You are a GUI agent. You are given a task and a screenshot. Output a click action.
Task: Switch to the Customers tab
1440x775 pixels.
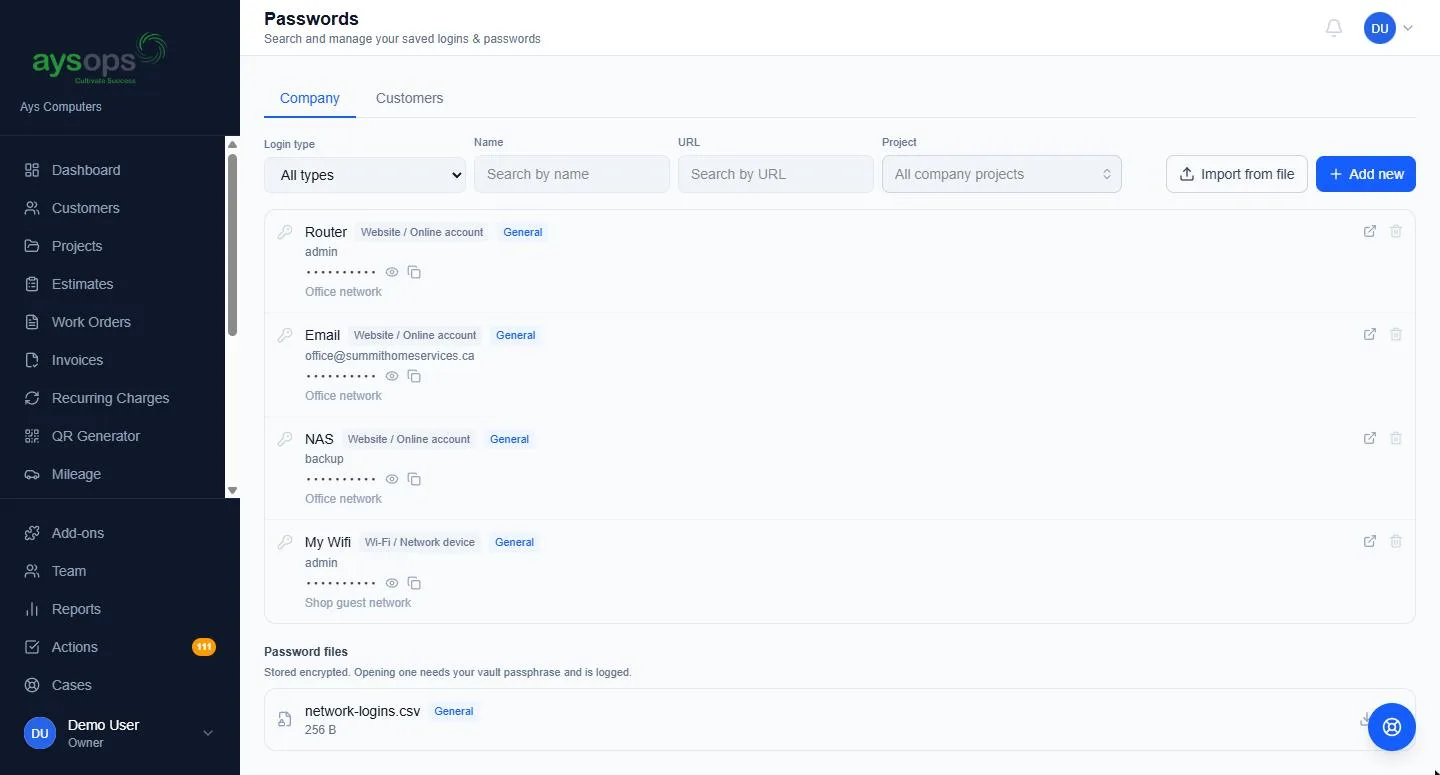(409, 98)
